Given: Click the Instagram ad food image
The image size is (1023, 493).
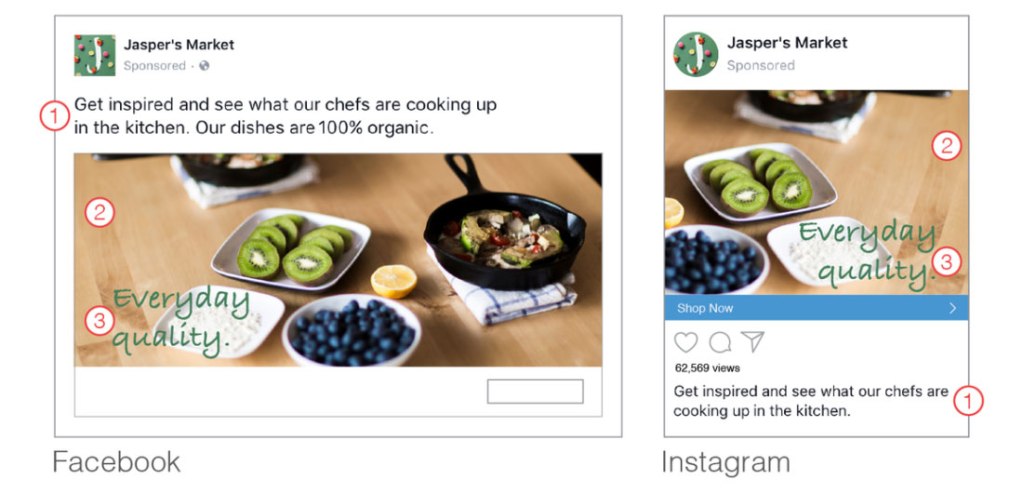Looking at the screenshot, I should coord(816,192).
